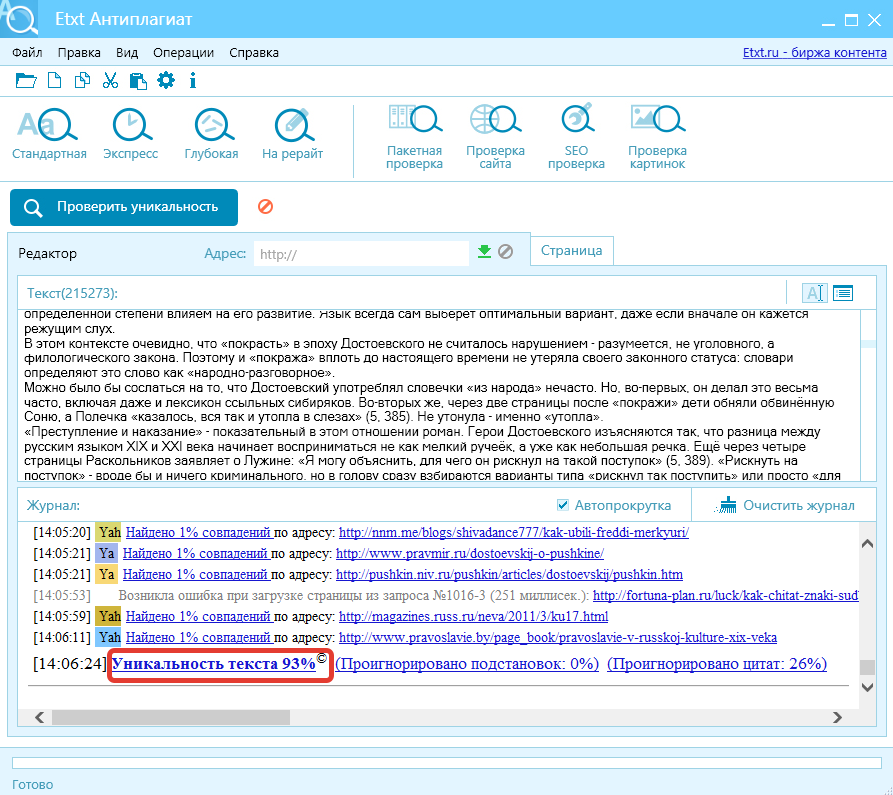Click the journal horizontal scrollbar left arrow

[x=39, y=718]
